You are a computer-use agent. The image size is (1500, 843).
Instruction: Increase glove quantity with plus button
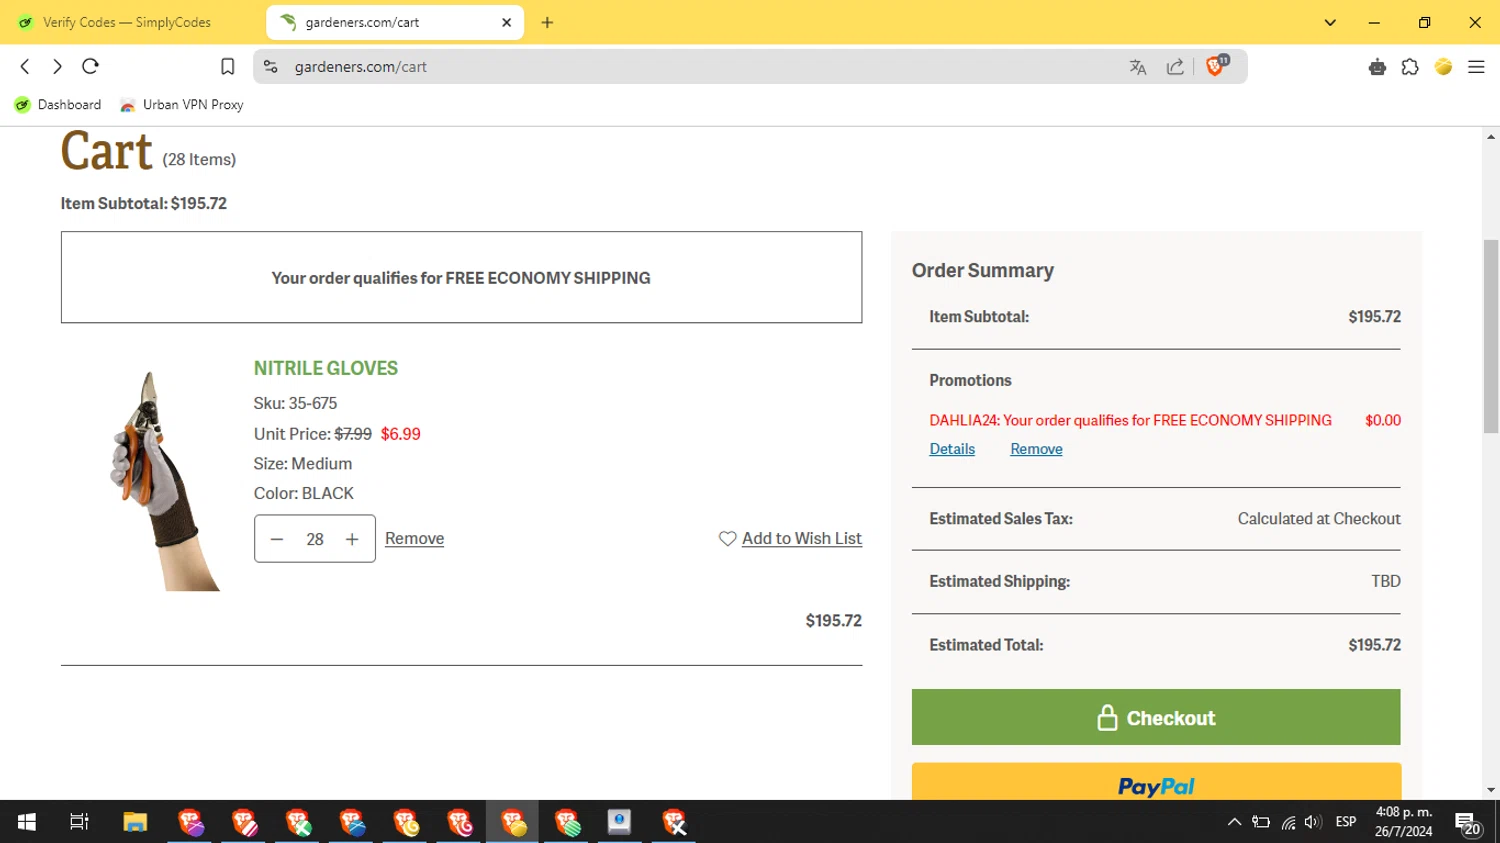(352, 539)
